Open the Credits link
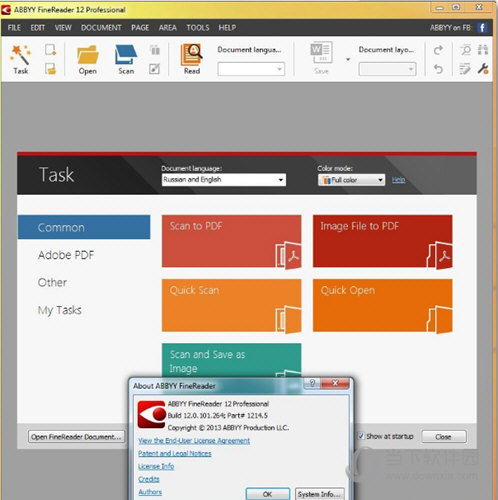The image size is (498, 500). [x=149, y=479]
